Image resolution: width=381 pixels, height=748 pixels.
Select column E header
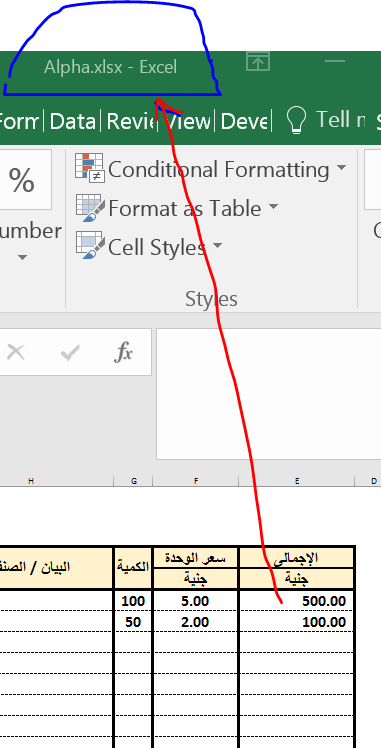click(297, 481)
